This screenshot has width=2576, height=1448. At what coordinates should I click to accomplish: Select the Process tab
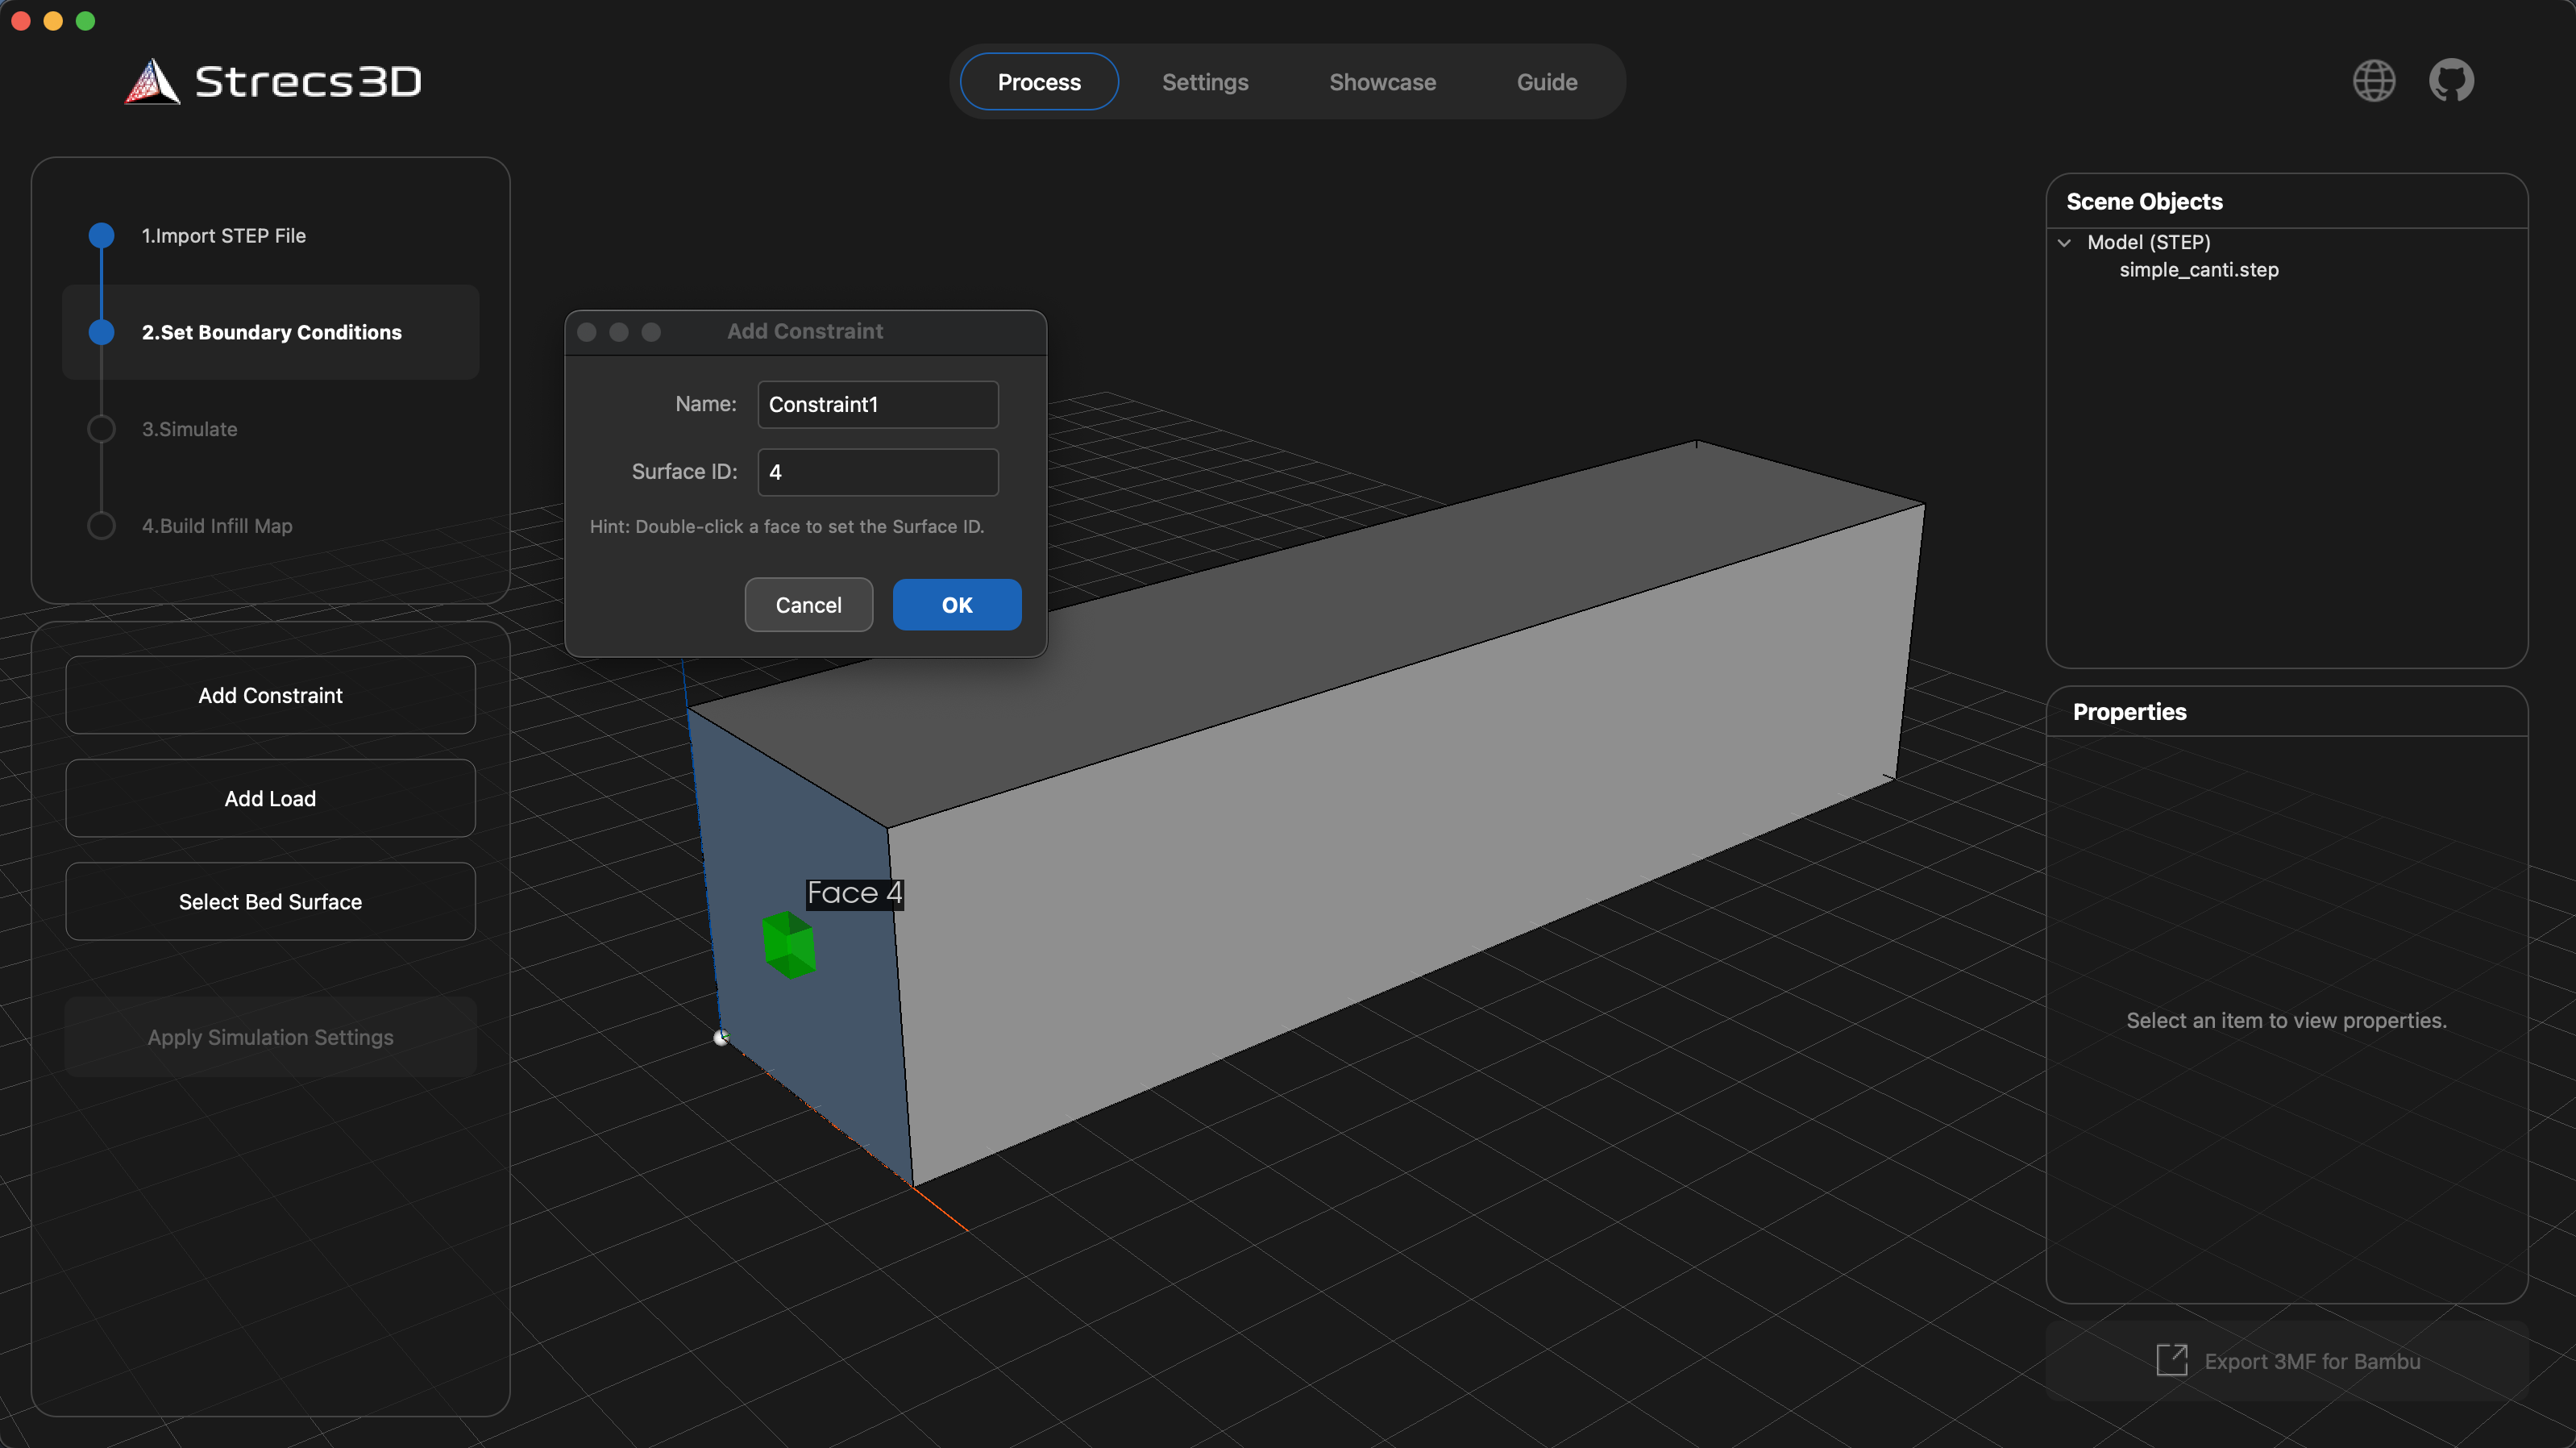[1038, 82]
